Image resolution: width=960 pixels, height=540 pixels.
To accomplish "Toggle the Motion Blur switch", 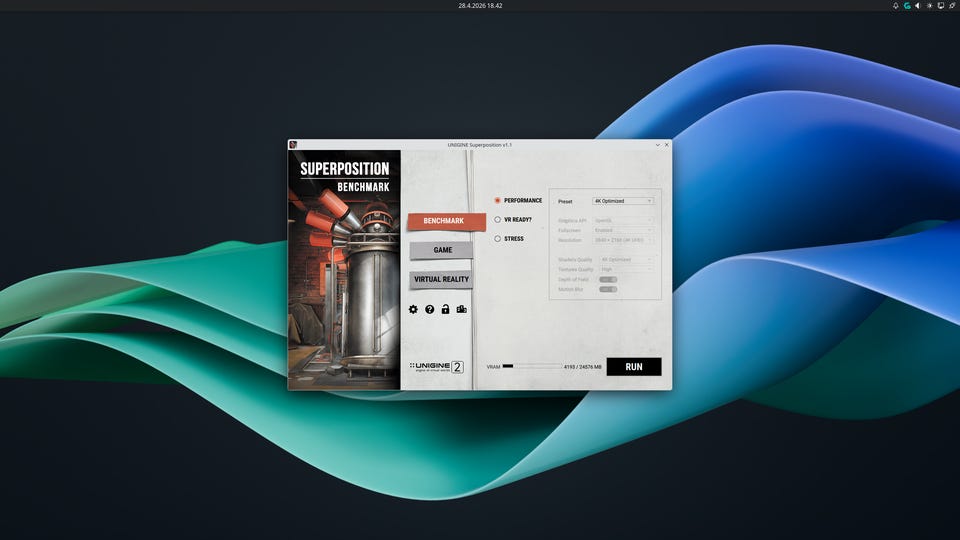I will [608, 289].
